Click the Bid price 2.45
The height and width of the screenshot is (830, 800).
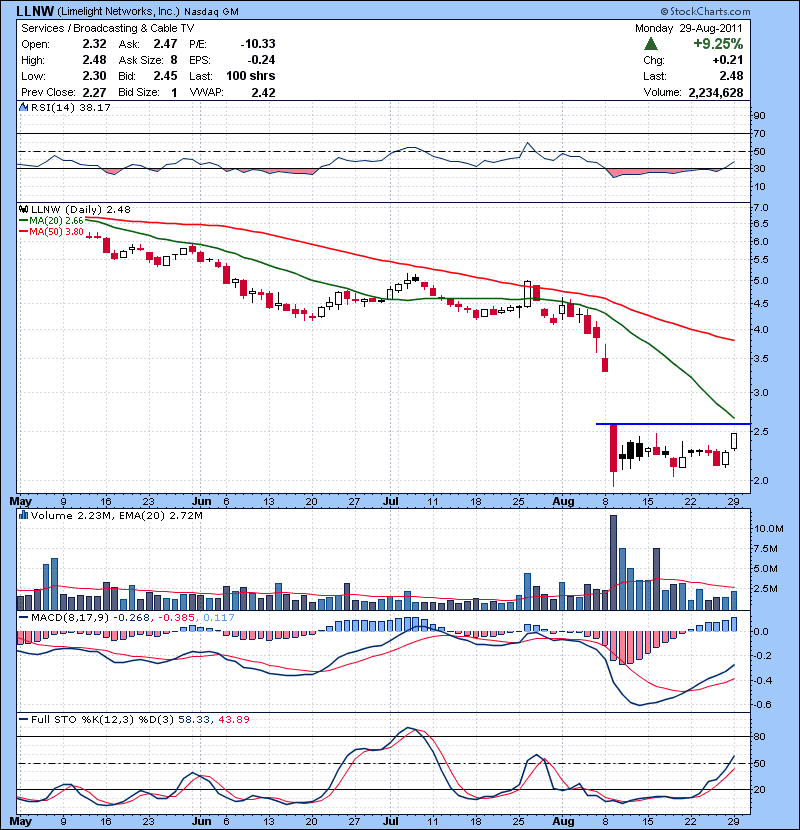pos(165,76)
